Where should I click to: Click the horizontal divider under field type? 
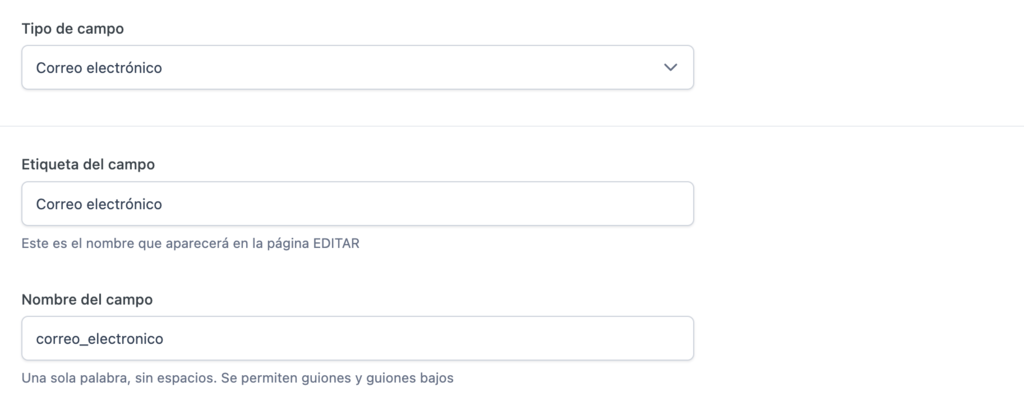click(512, 127)
